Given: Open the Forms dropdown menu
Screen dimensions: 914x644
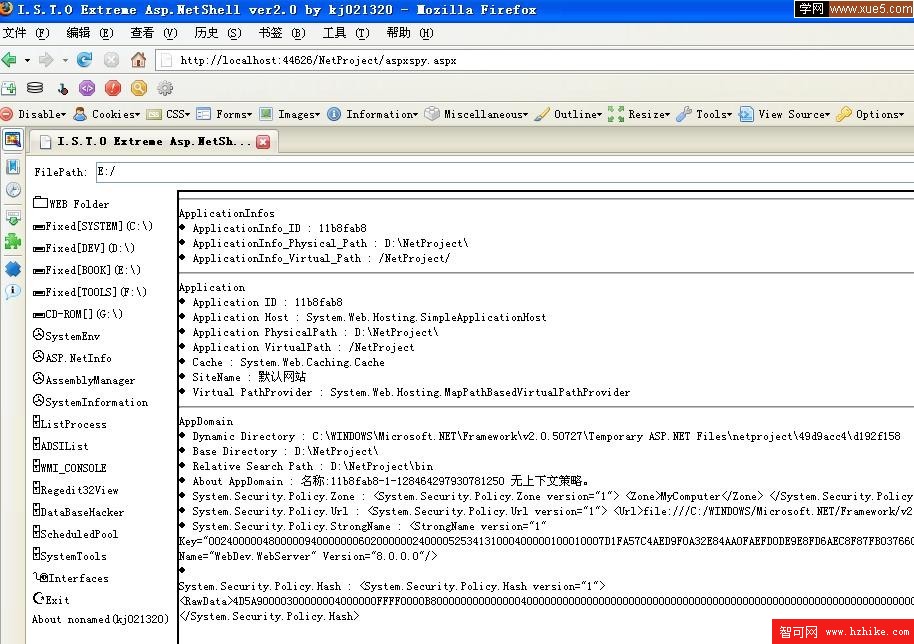Looking at the screenshot, I should [x=225, y=114].
